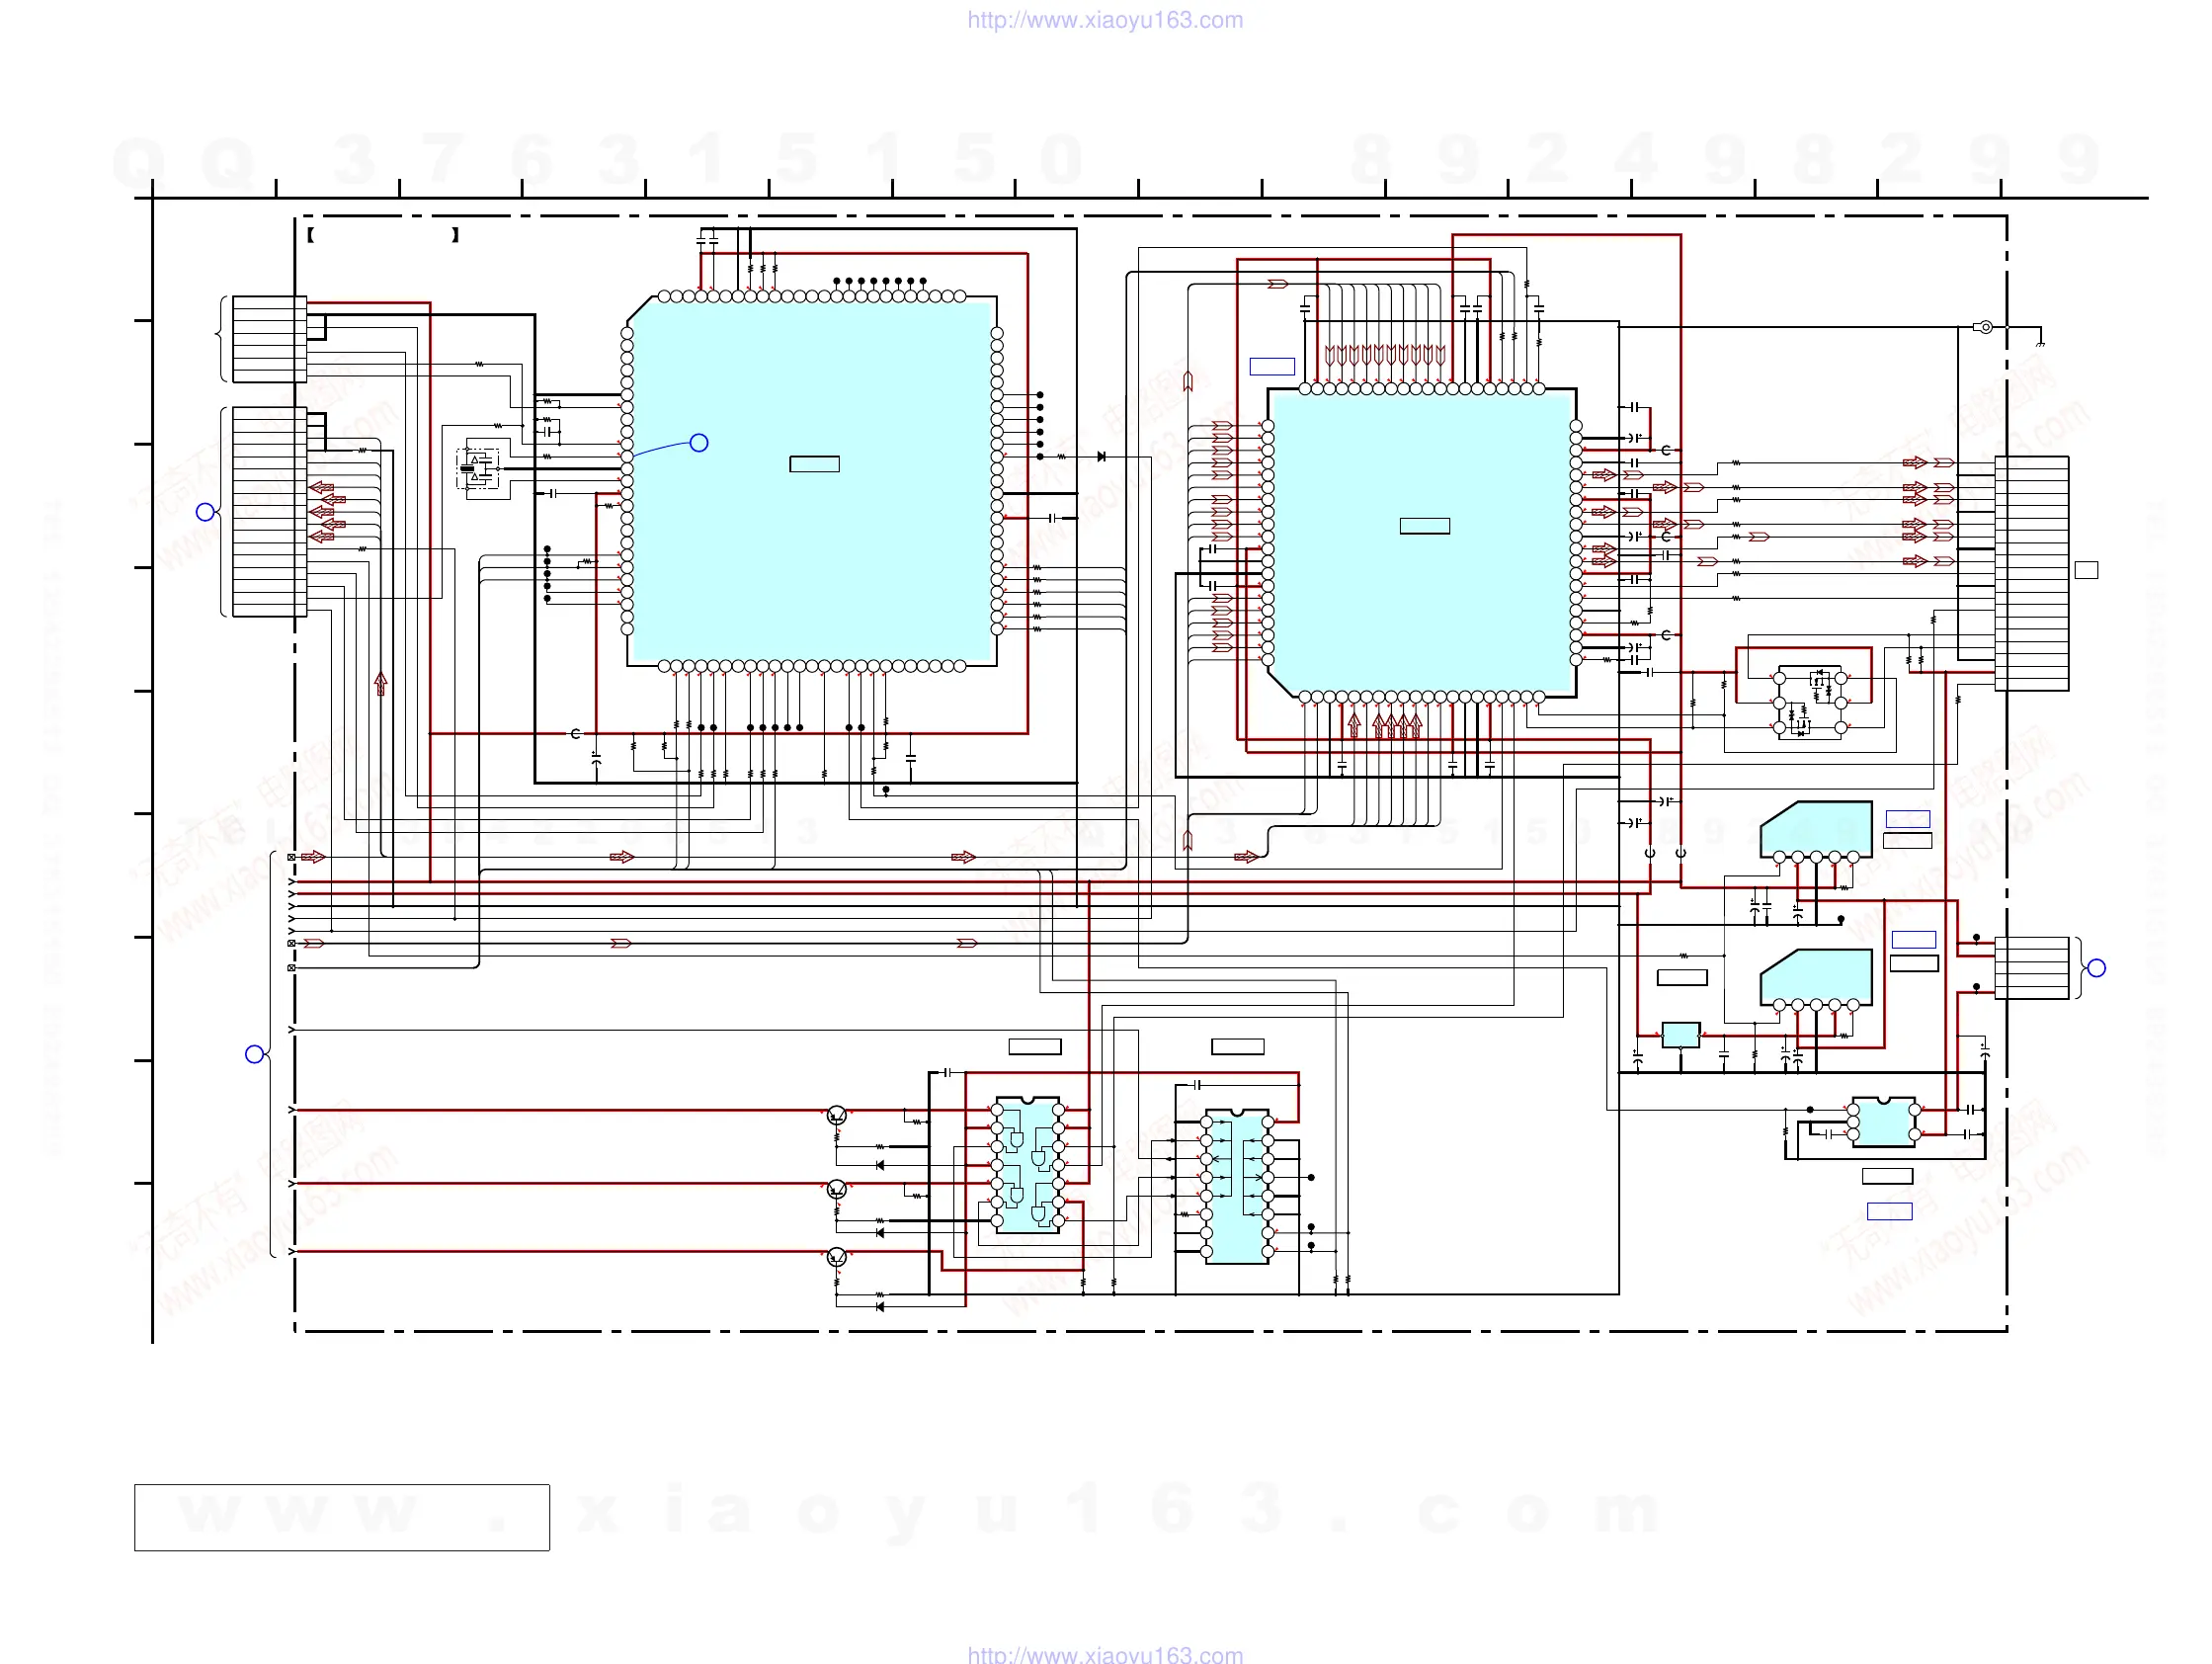The height and width of the screenshot is (1664, 2212).
Task: Click the blue outlined box above the right large IC
Action: (1272, 367)
